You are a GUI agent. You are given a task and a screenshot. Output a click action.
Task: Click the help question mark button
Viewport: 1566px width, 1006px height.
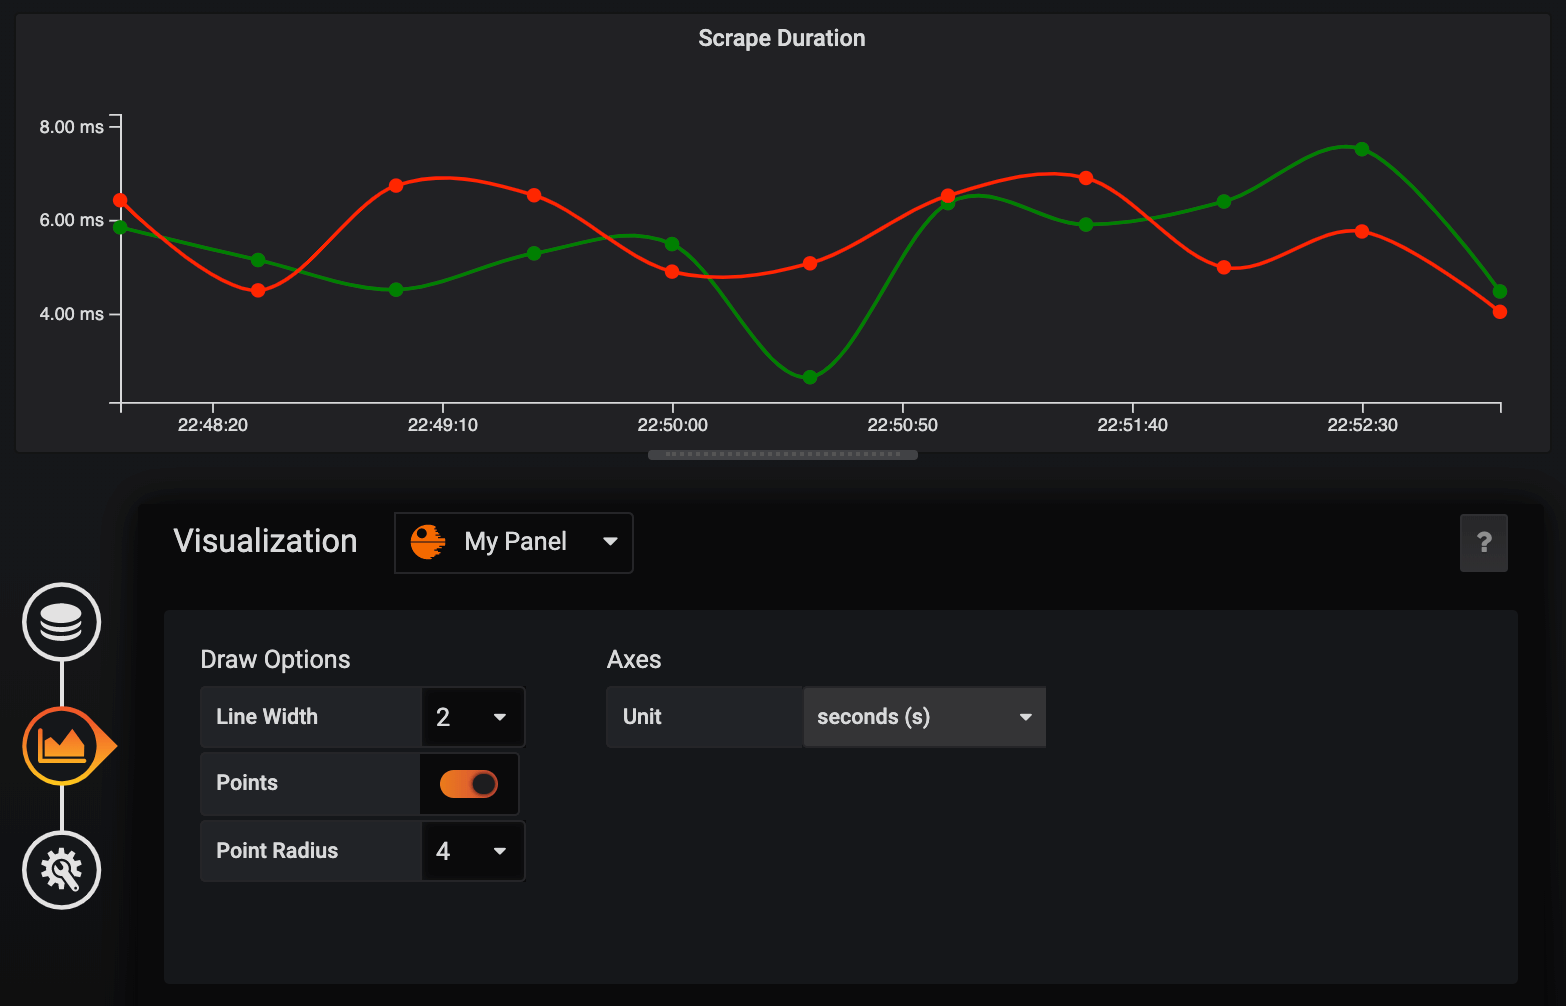[1484, 543]
